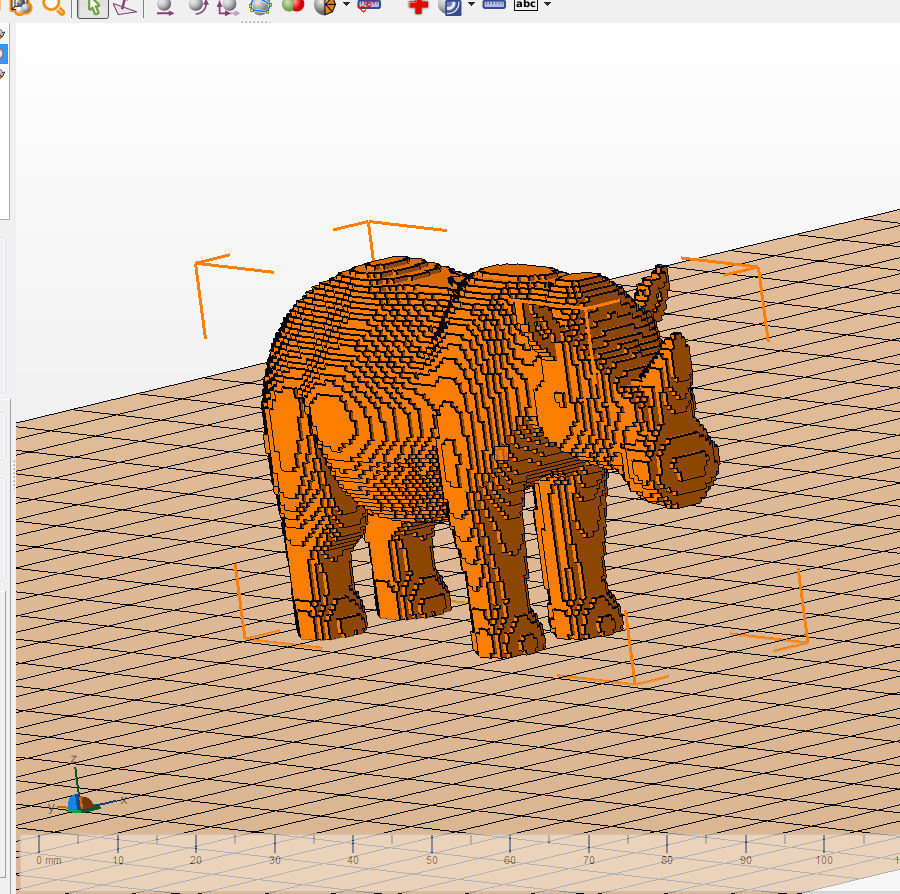Open the free-form transform sphere tool
Viewport: 900px width, 894px height.
tap(260, 6)
